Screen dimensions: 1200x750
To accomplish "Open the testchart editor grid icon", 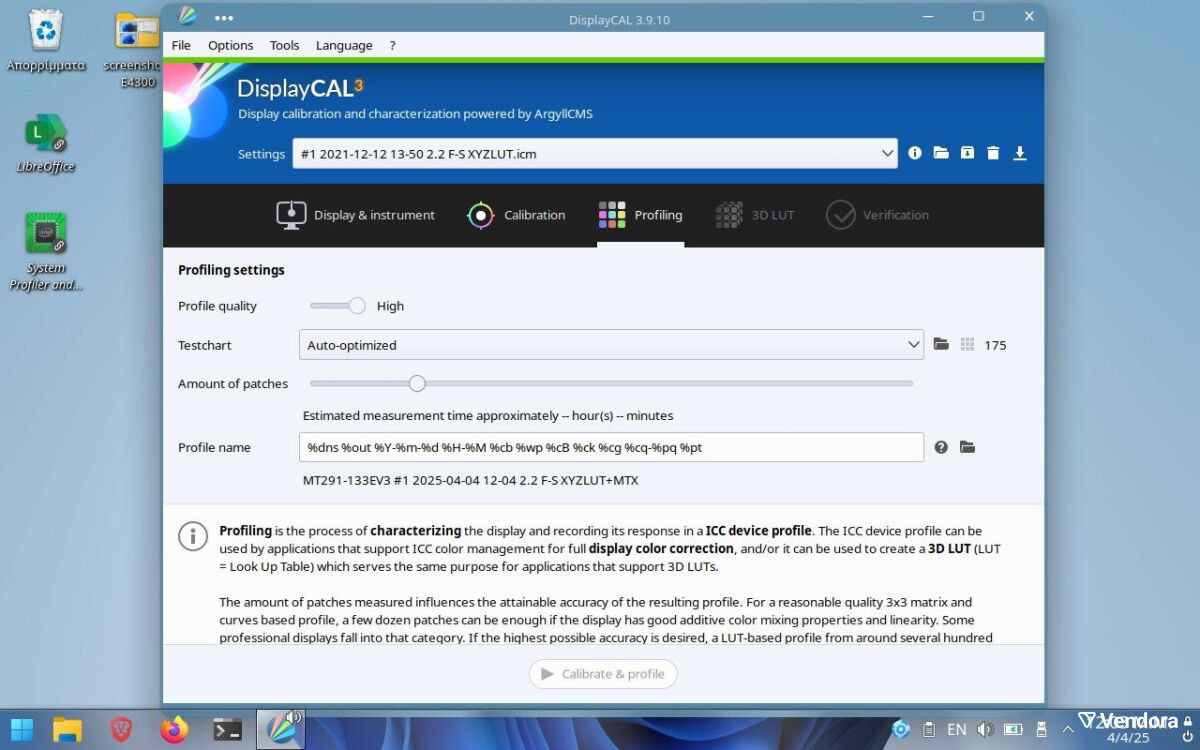I will tap(967, 344).
